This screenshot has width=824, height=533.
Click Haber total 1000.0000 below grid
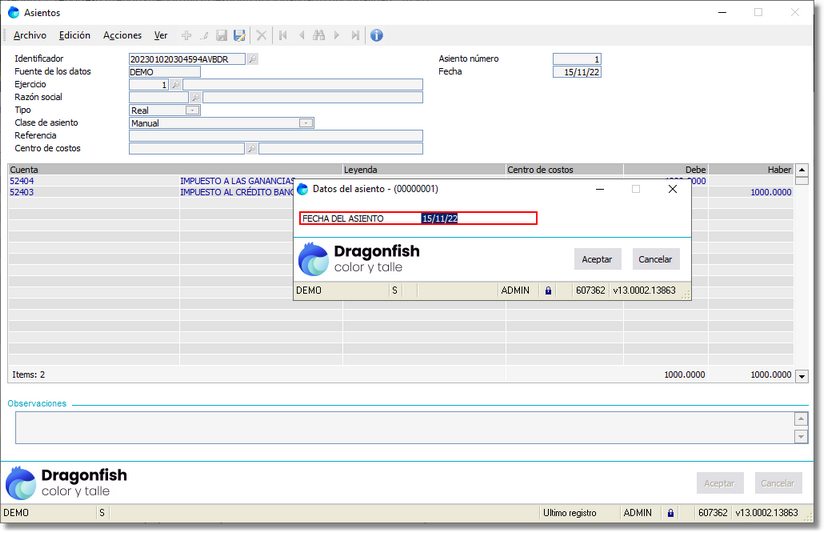(x=771, y=375)
